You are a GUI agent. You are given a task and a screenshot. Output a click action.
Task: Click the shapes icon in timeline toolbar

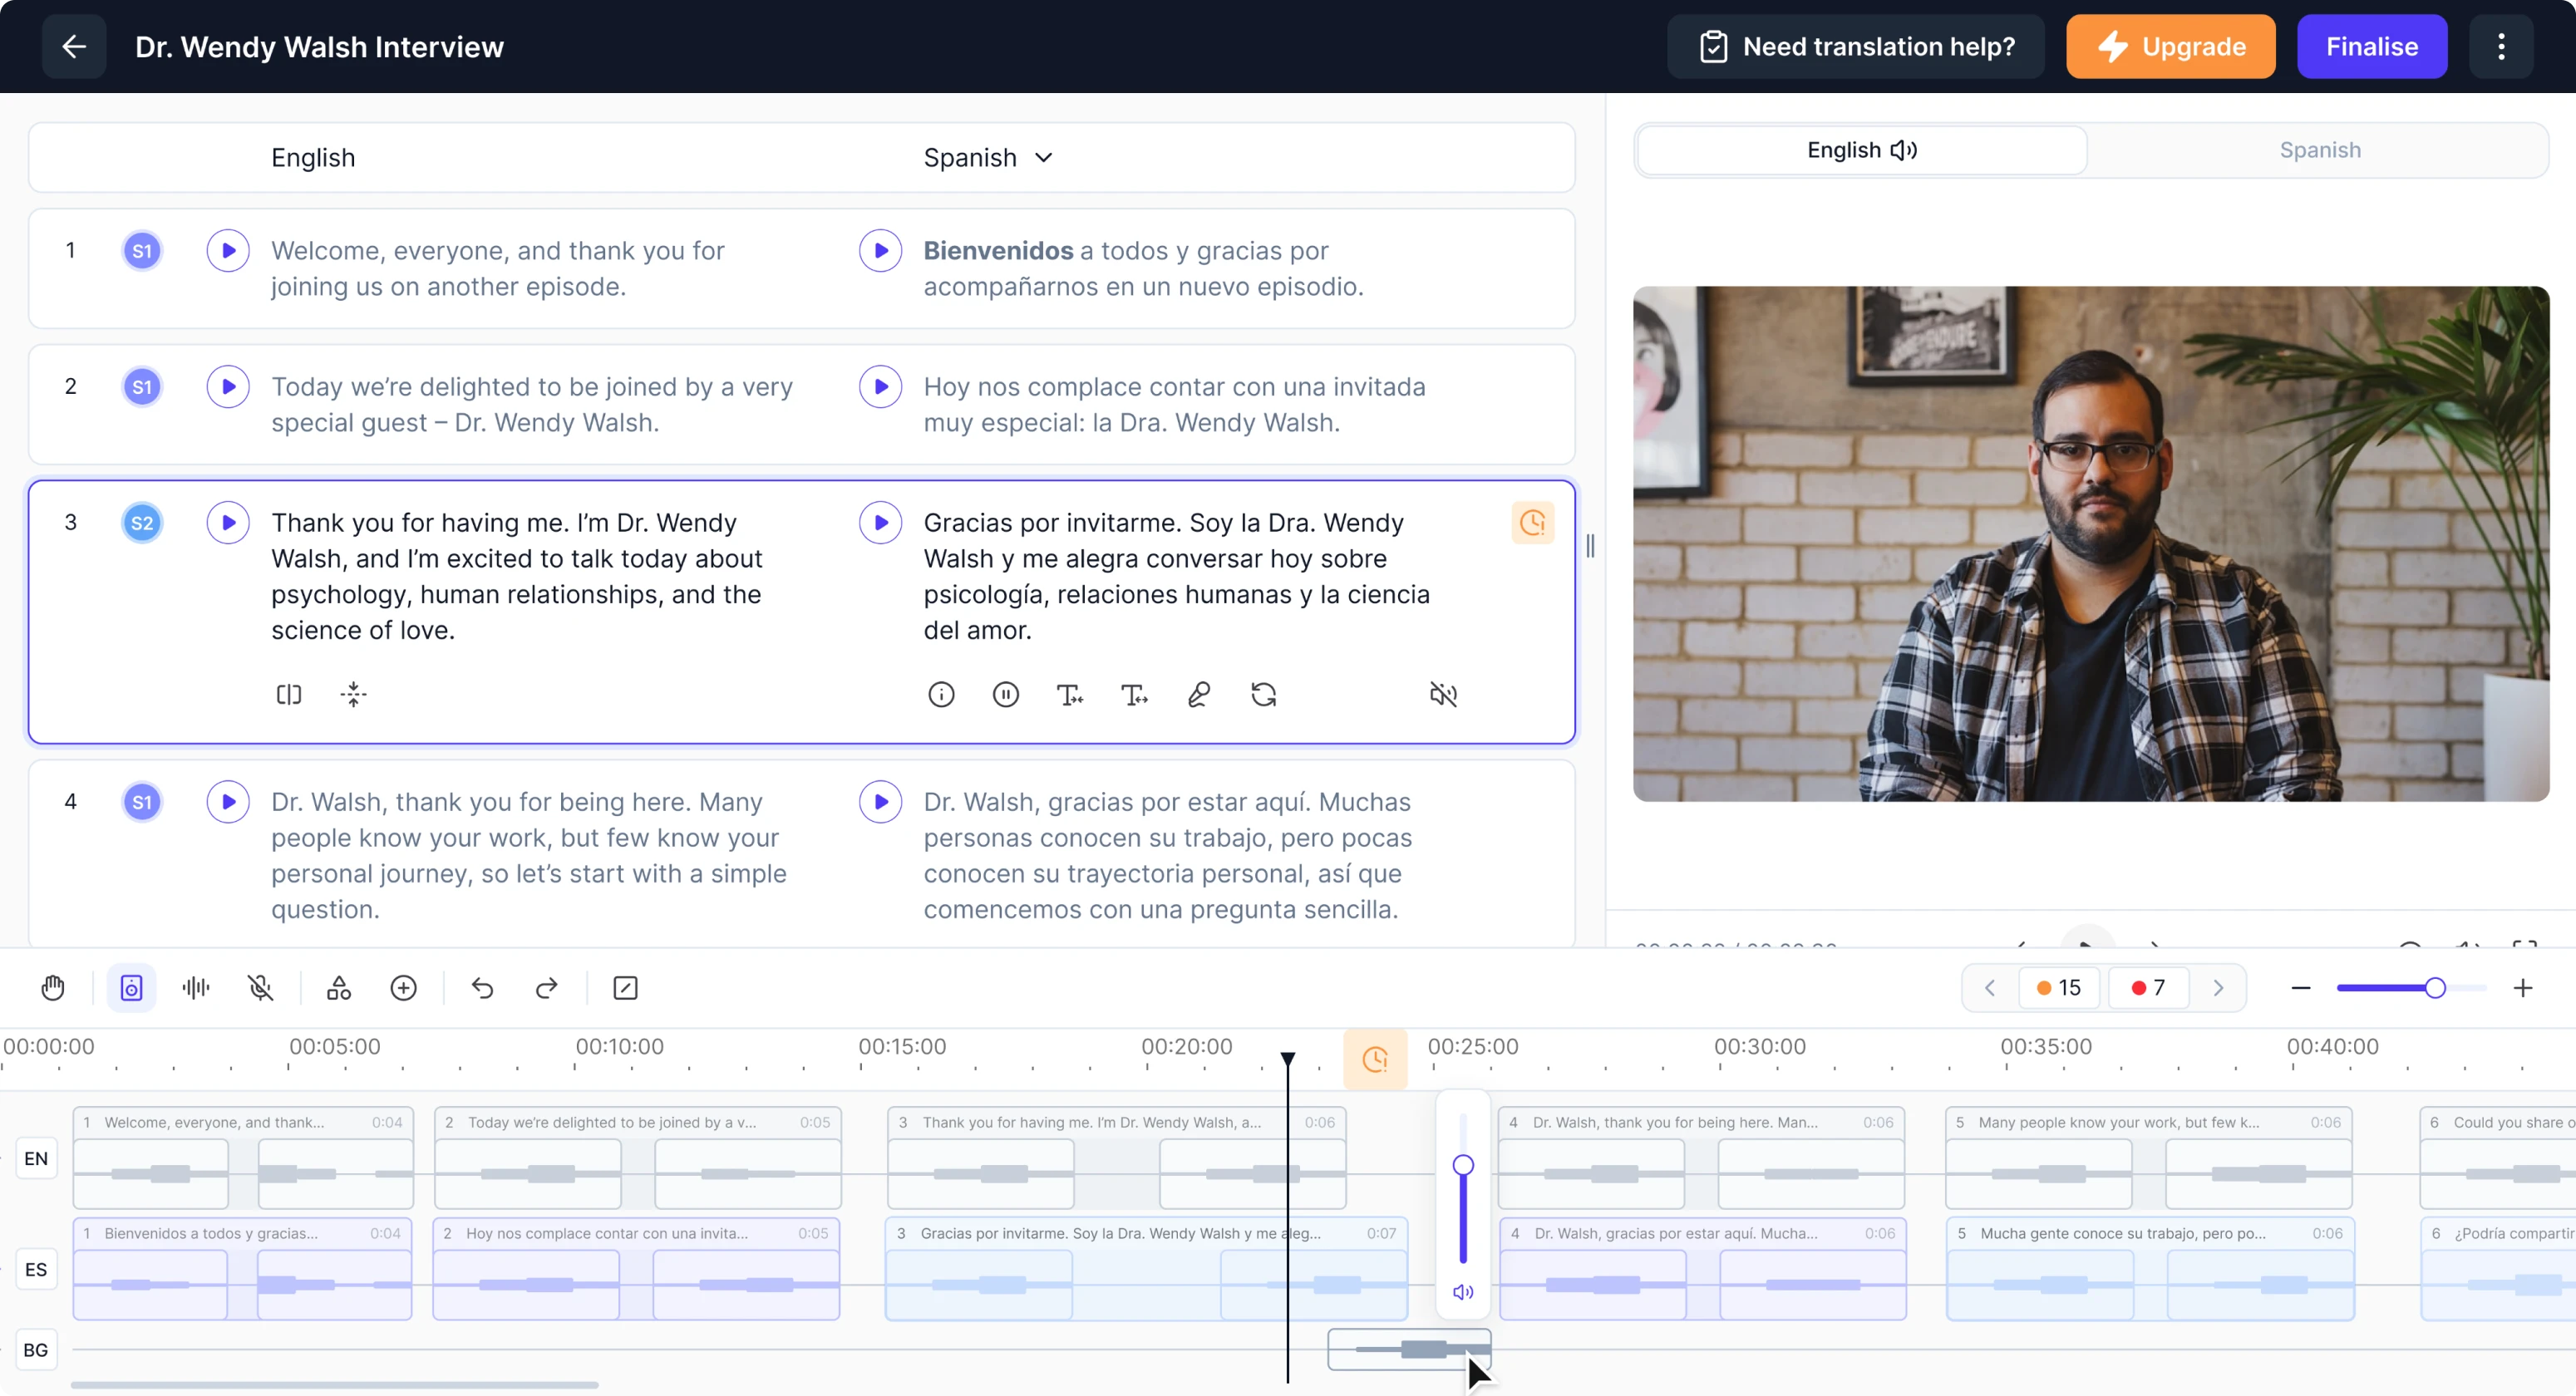click(x=339, y=988)
